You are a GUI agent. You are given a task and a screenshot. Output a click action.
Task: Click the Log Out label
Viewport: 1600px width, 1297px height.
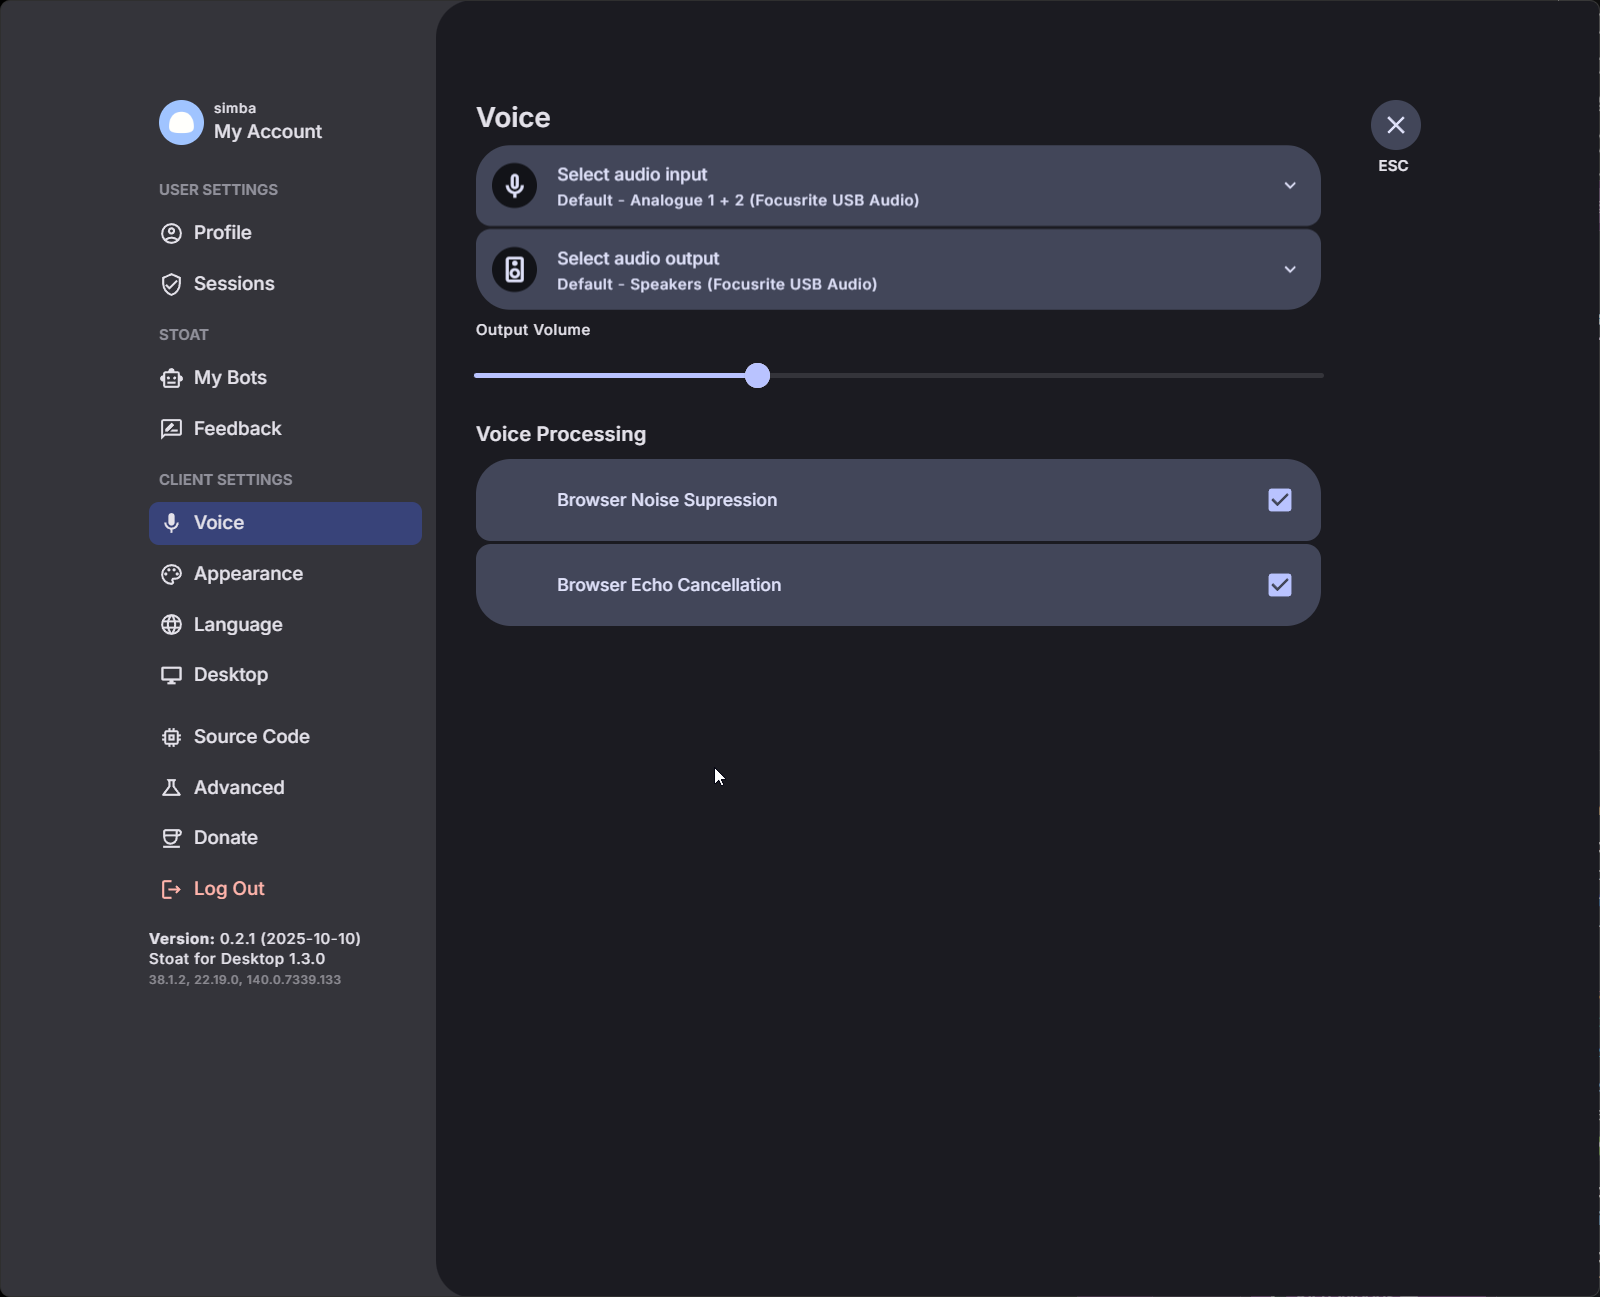pyautogui.click(x=229, y=889)
